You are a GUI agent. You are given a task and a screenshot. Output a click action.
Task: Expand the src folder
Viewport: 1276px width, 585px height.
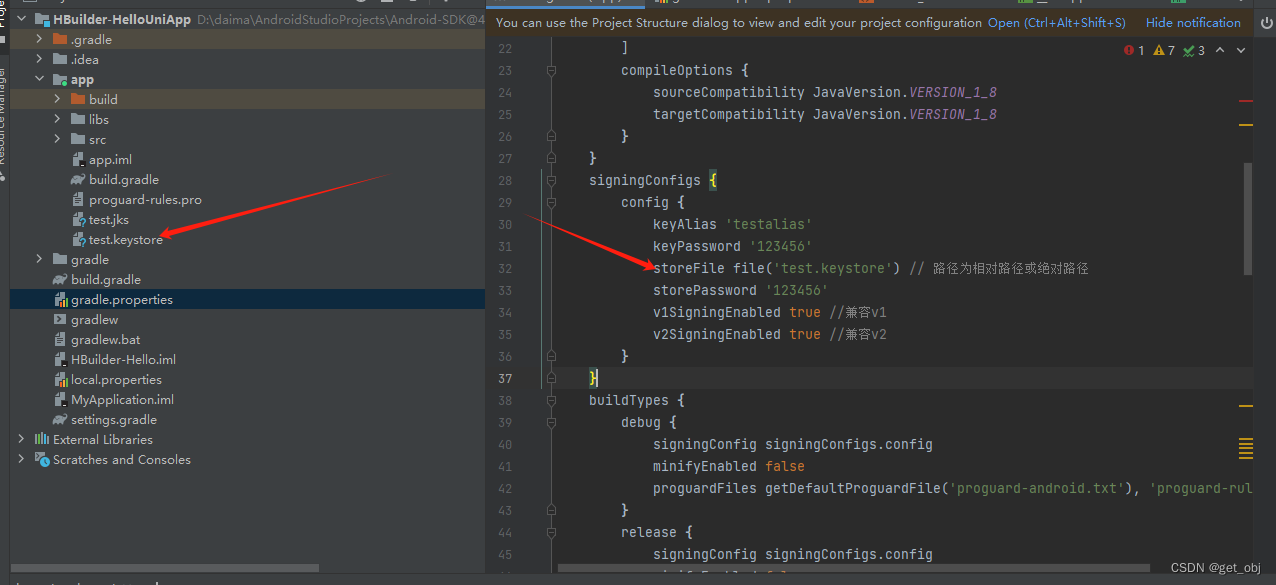[x=57, y=140]
